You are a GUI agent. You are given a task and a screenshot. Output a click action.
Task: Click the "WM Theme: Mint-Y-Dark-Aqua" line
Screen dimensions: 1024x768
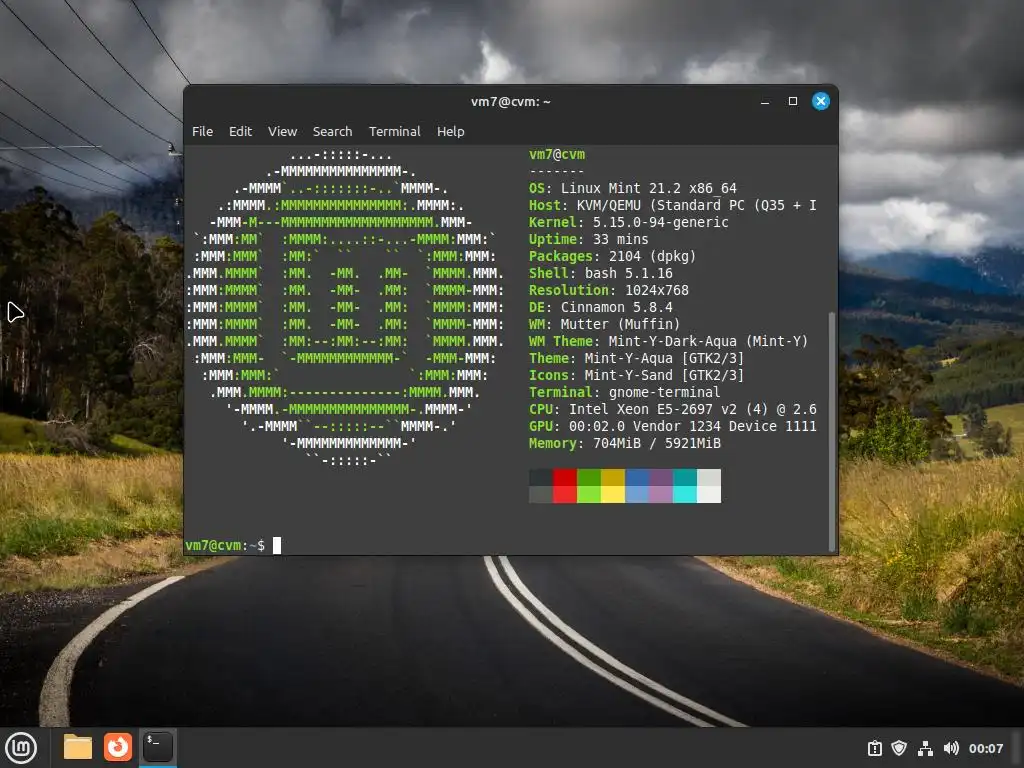pos(668,341)
